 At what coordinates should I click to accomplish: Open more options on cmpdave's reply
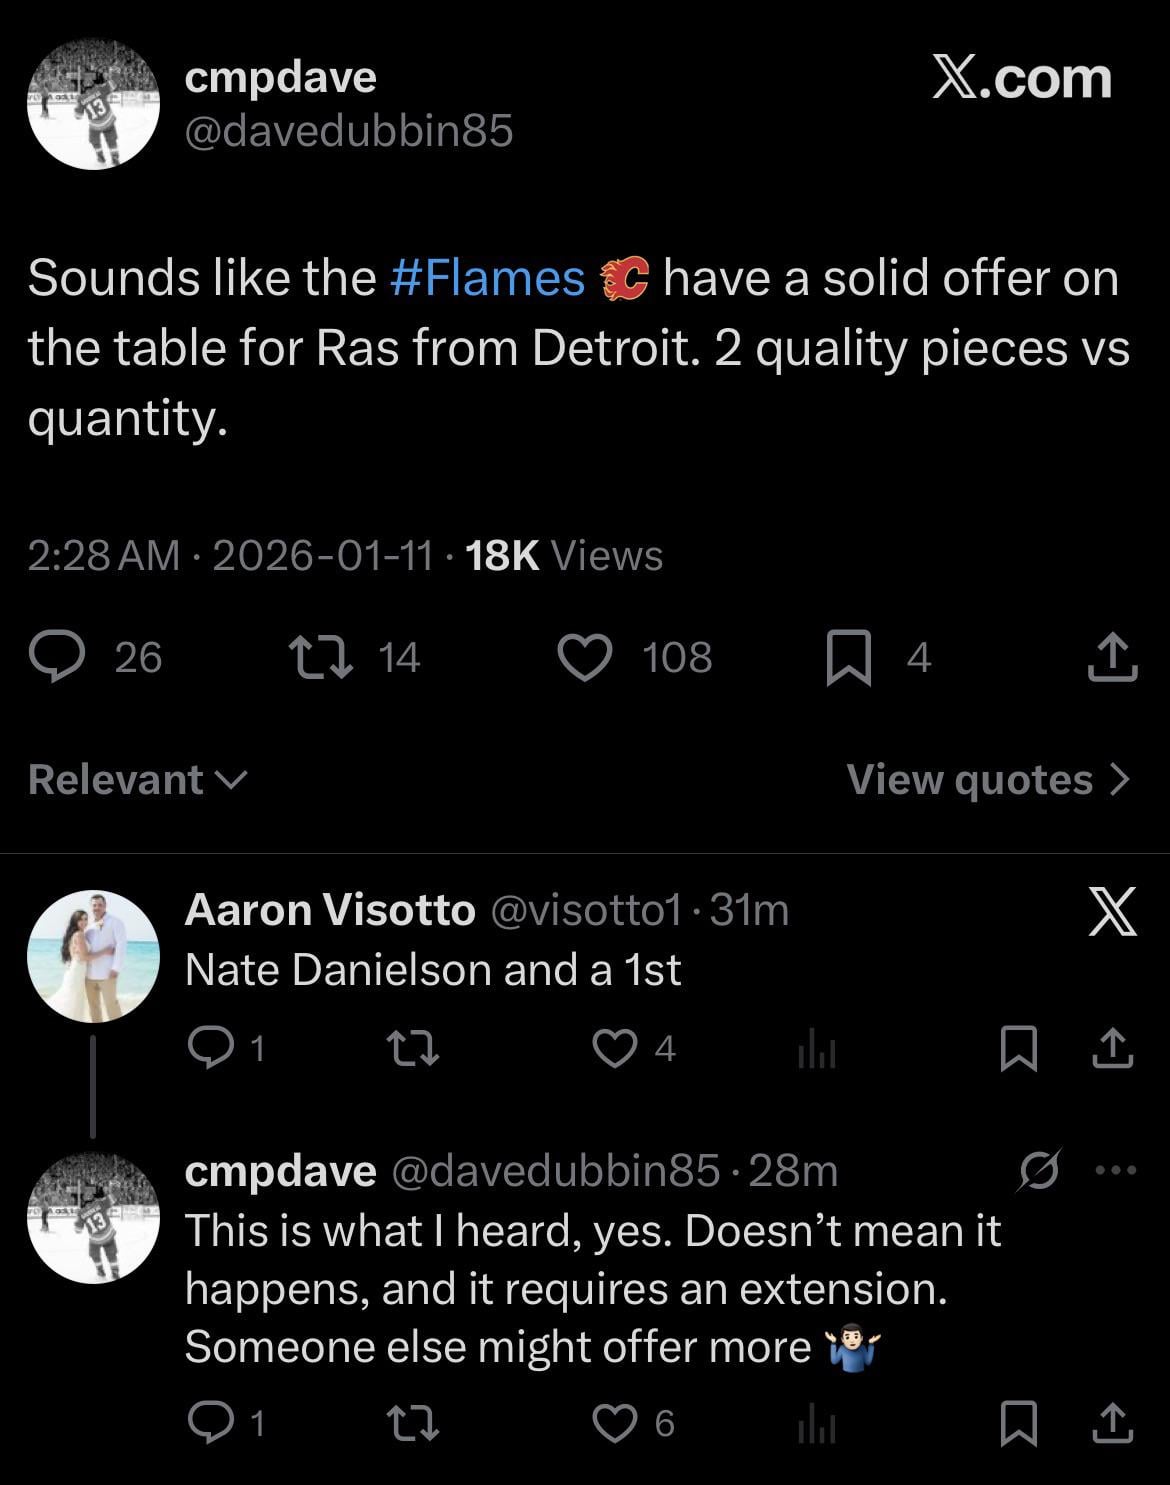coord(1116,1170)
